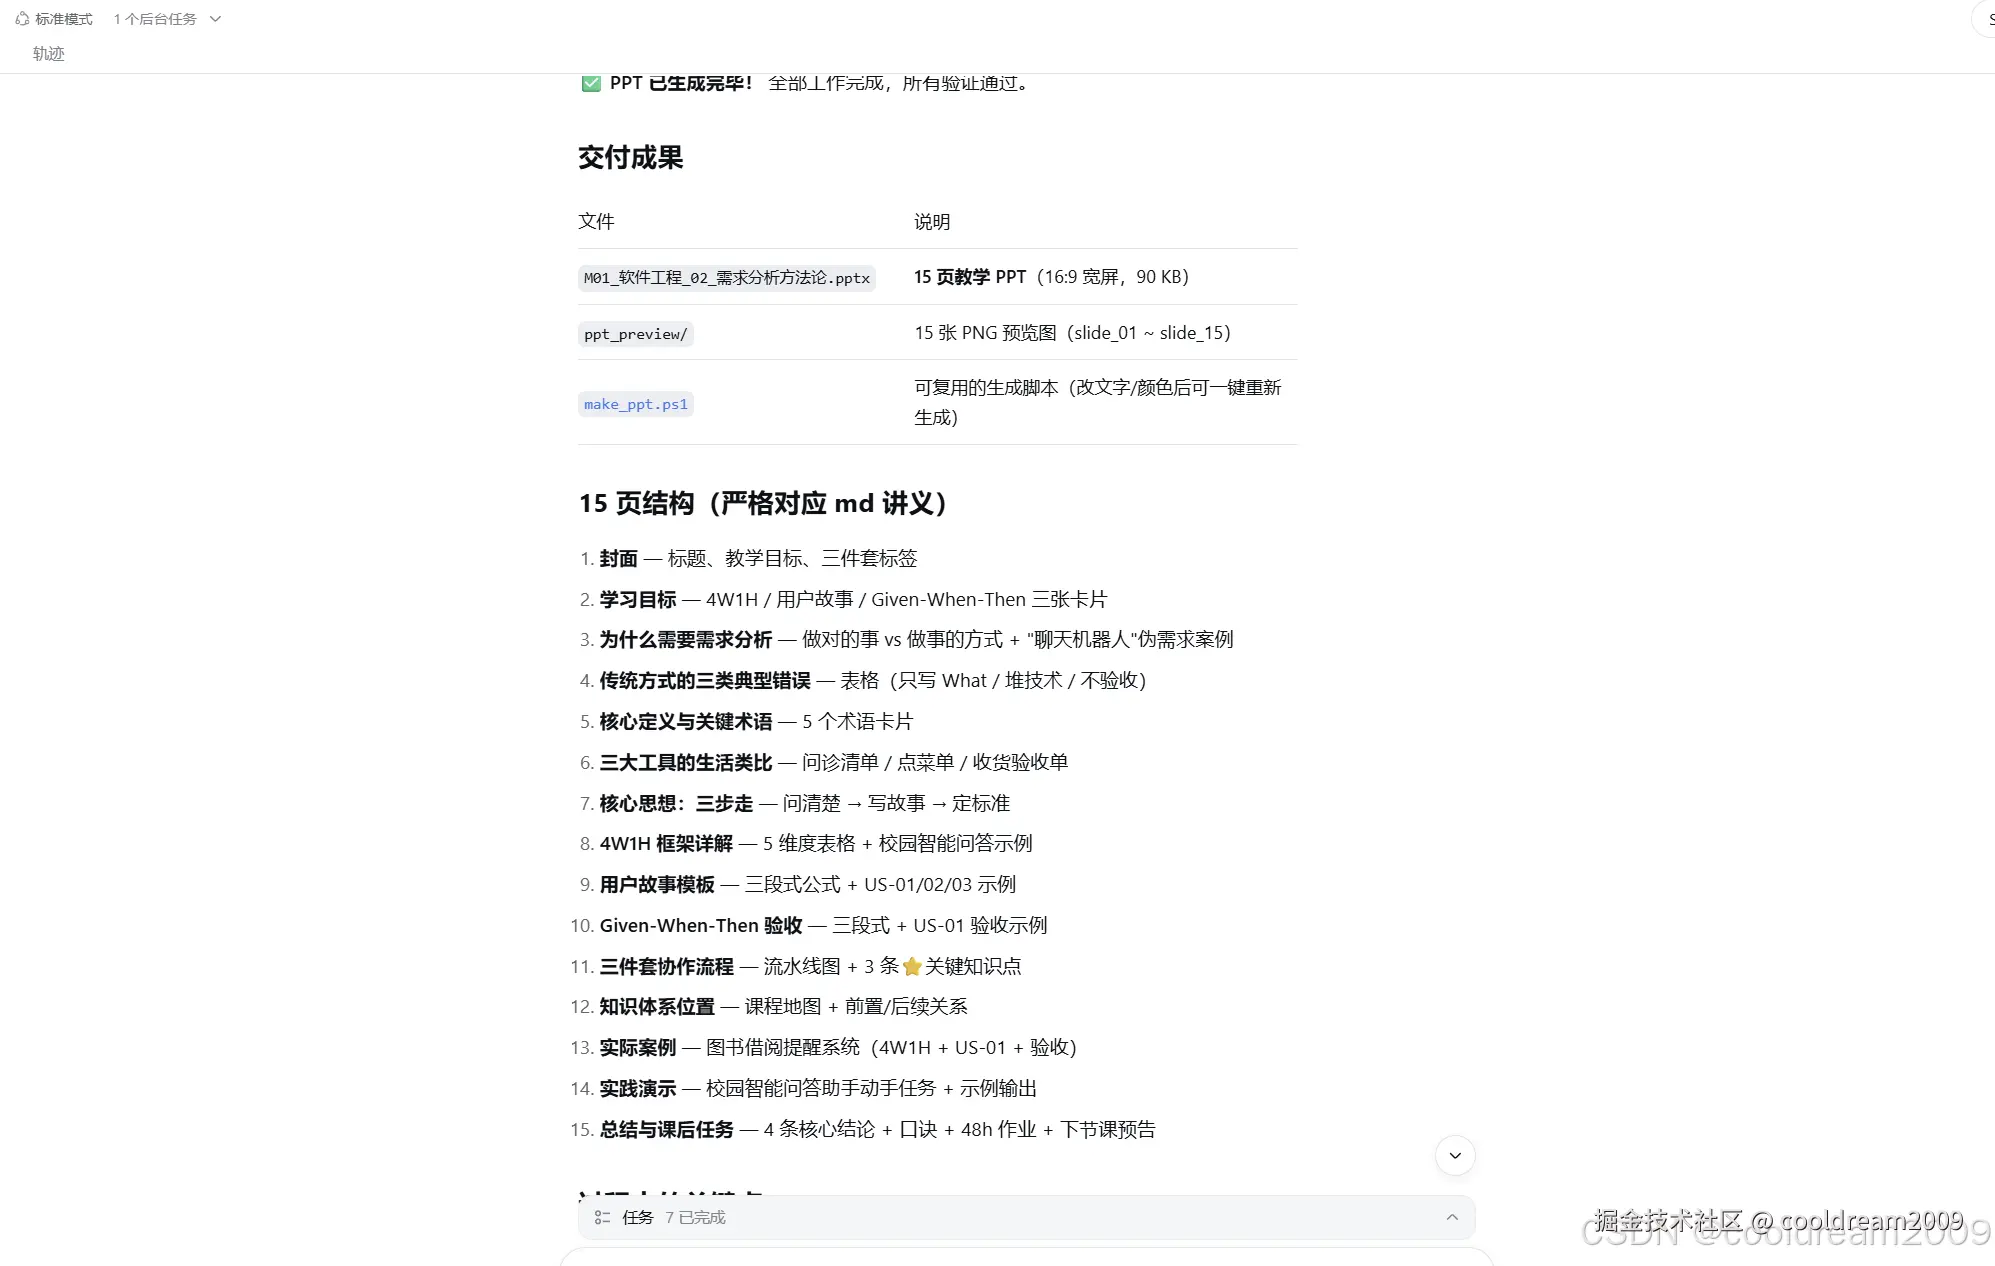Viewport: 1995px width, 1266px height.
Task: Click the 7 已完成 status text
Action: [x=695, y=1217]
